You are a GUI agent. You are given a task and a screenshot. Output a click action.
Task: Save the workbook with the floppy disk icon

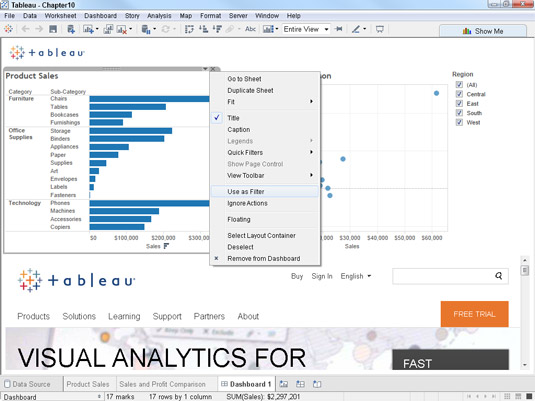(x=53, y=29)
